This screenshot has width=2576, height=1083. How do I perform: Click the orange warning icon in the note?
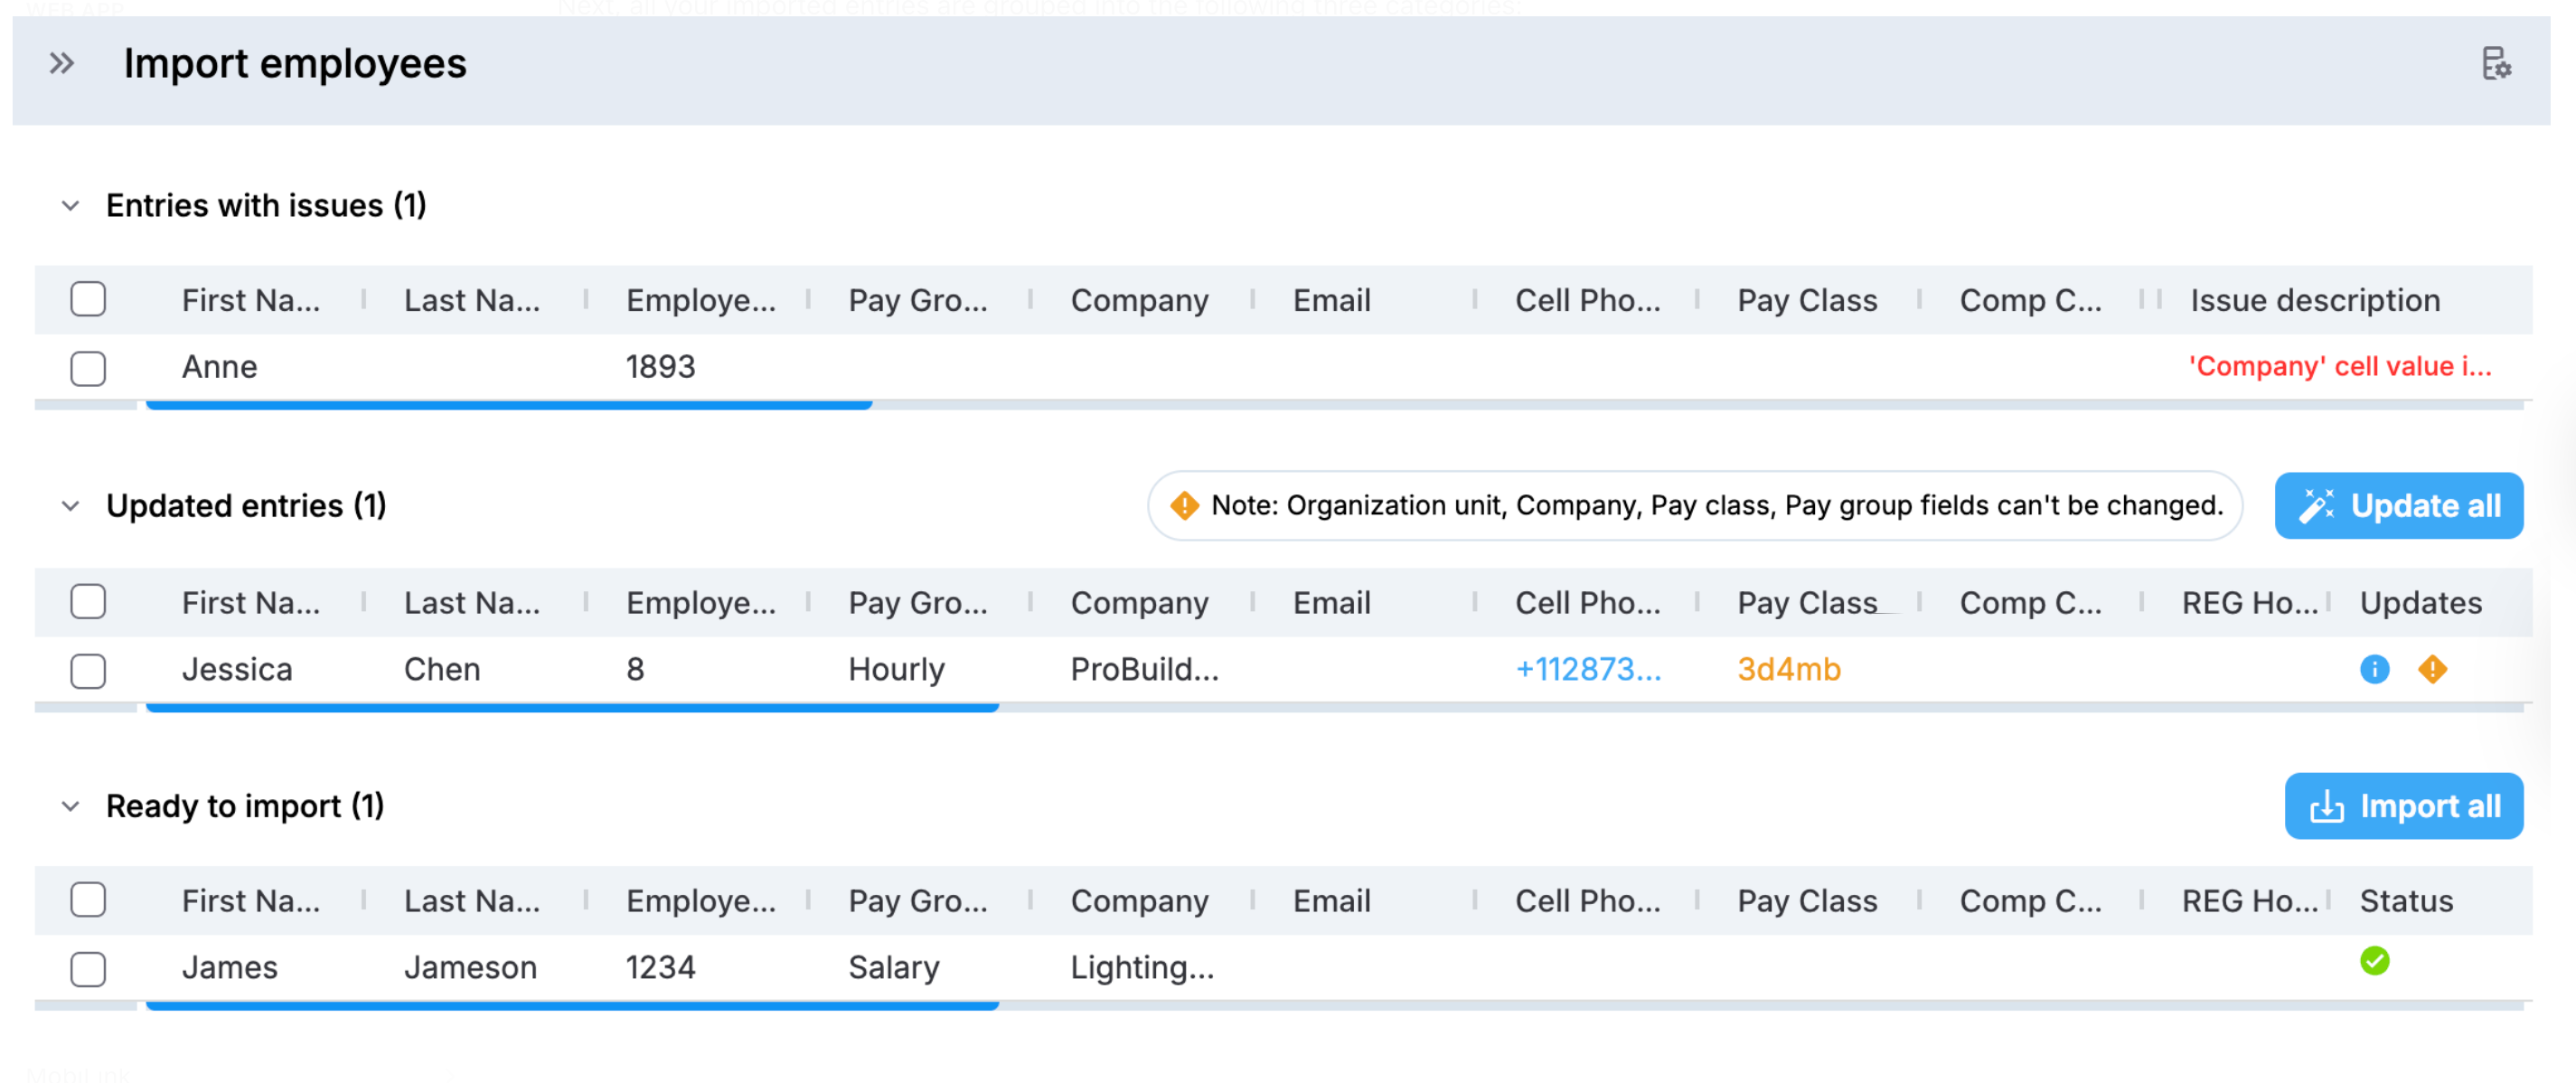tap(1184, 506)
